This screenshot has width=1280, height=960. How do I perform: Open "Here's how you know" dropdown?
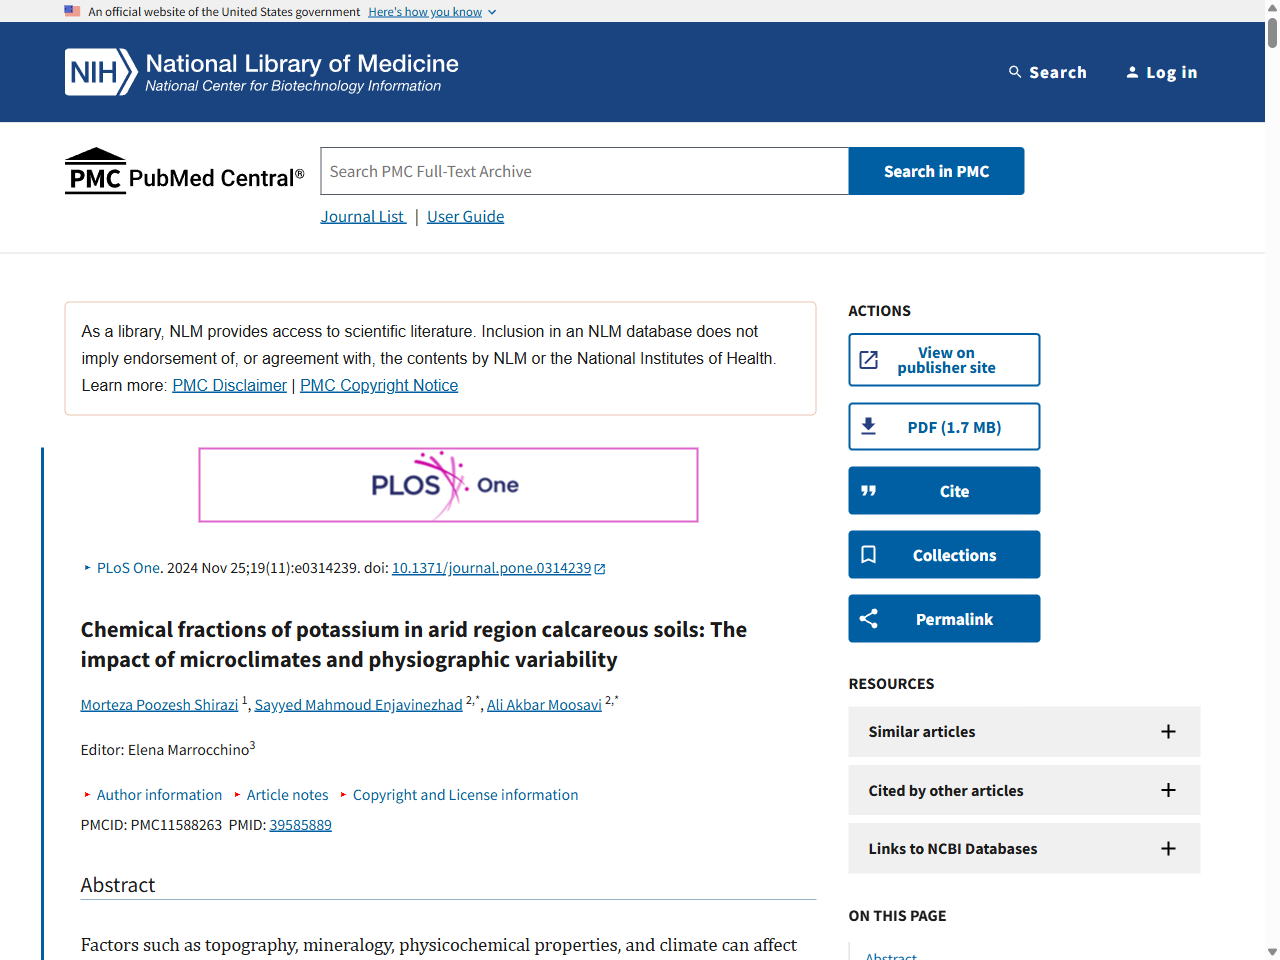pyautogui.click(x=432, y=12)
